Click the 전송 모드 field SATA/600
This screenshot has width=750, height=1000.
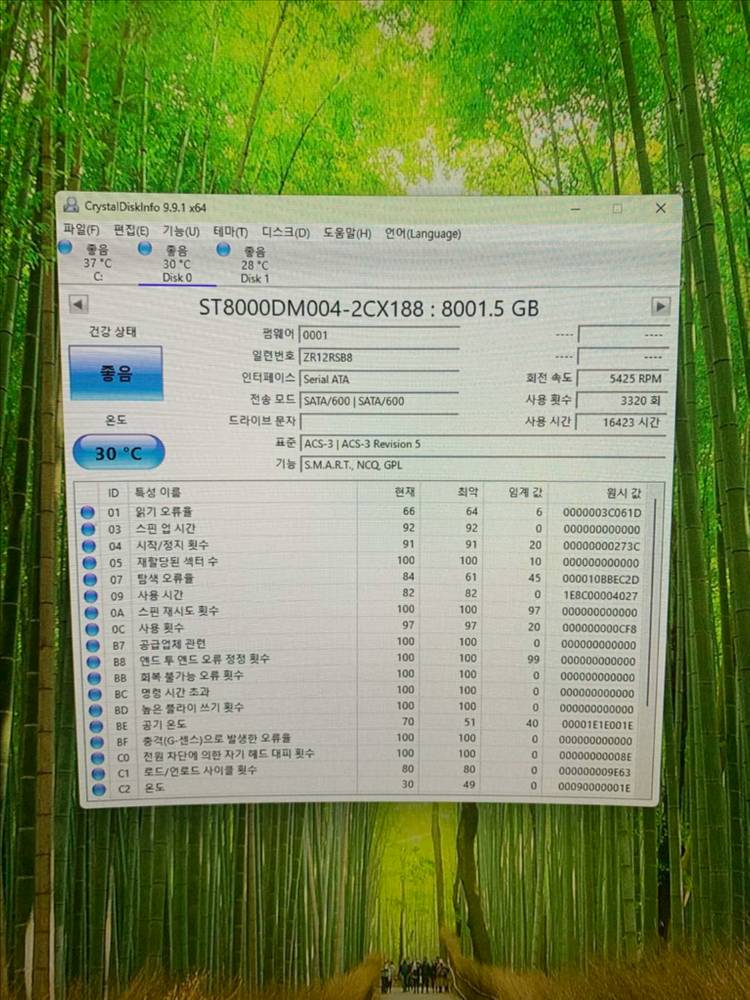[379, 401]
